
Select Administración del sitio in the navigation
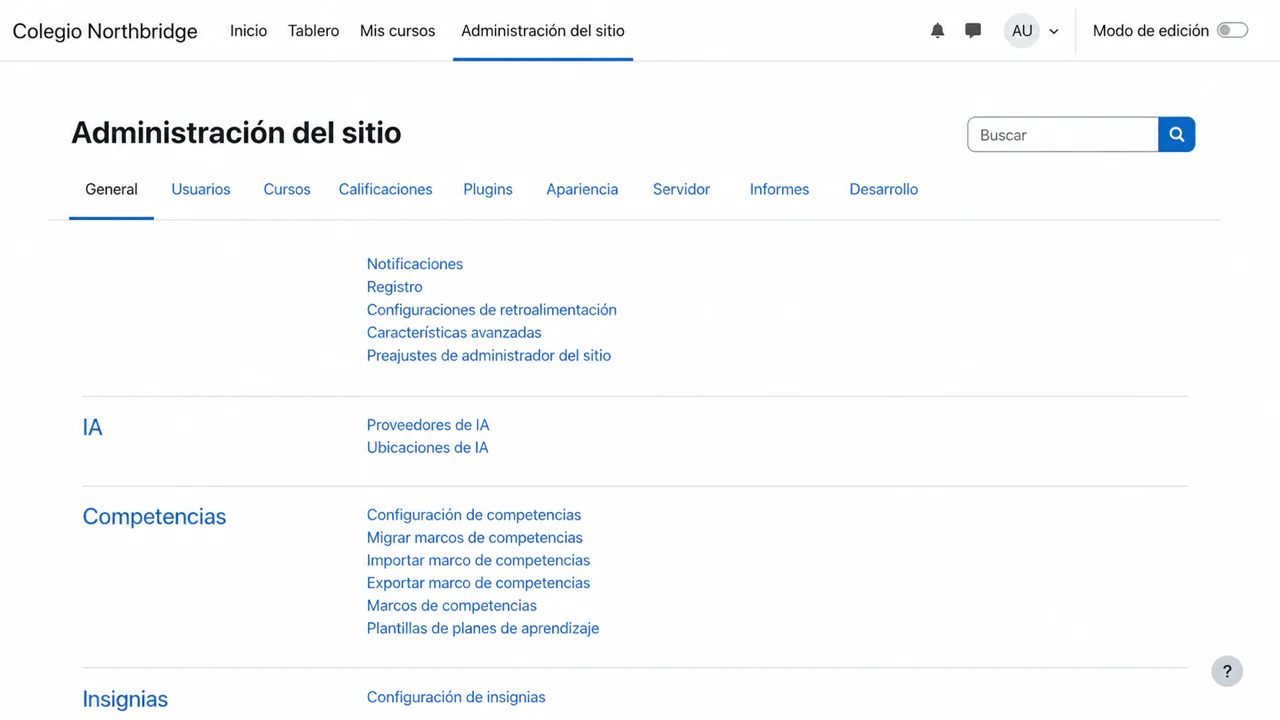coord(543,31)
